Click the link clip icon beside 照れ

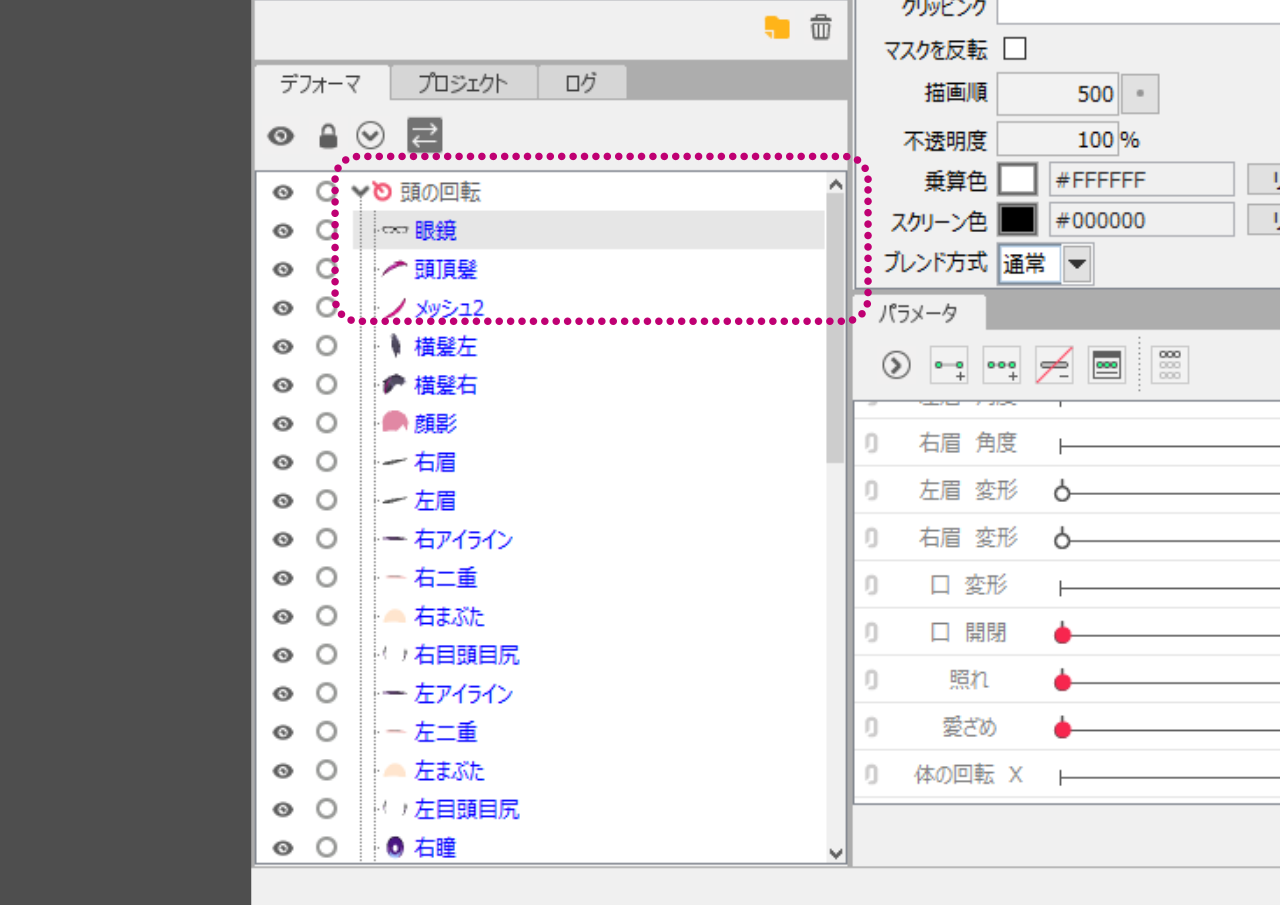[871, 680]
